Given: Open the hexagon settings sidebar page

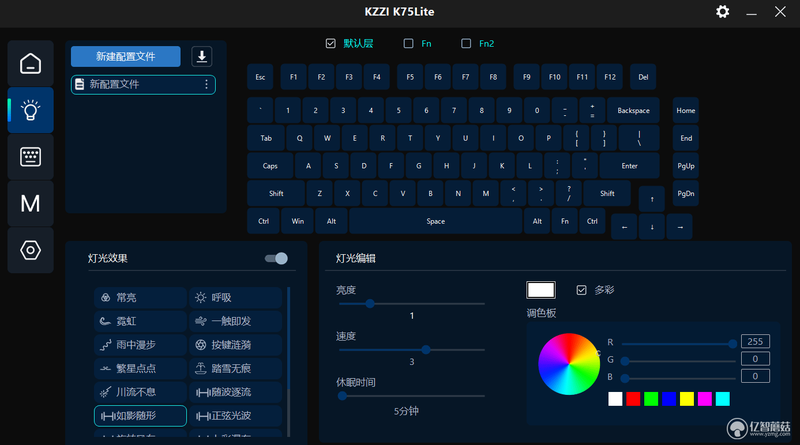Looking at the screenshot, I should point(31,250).
